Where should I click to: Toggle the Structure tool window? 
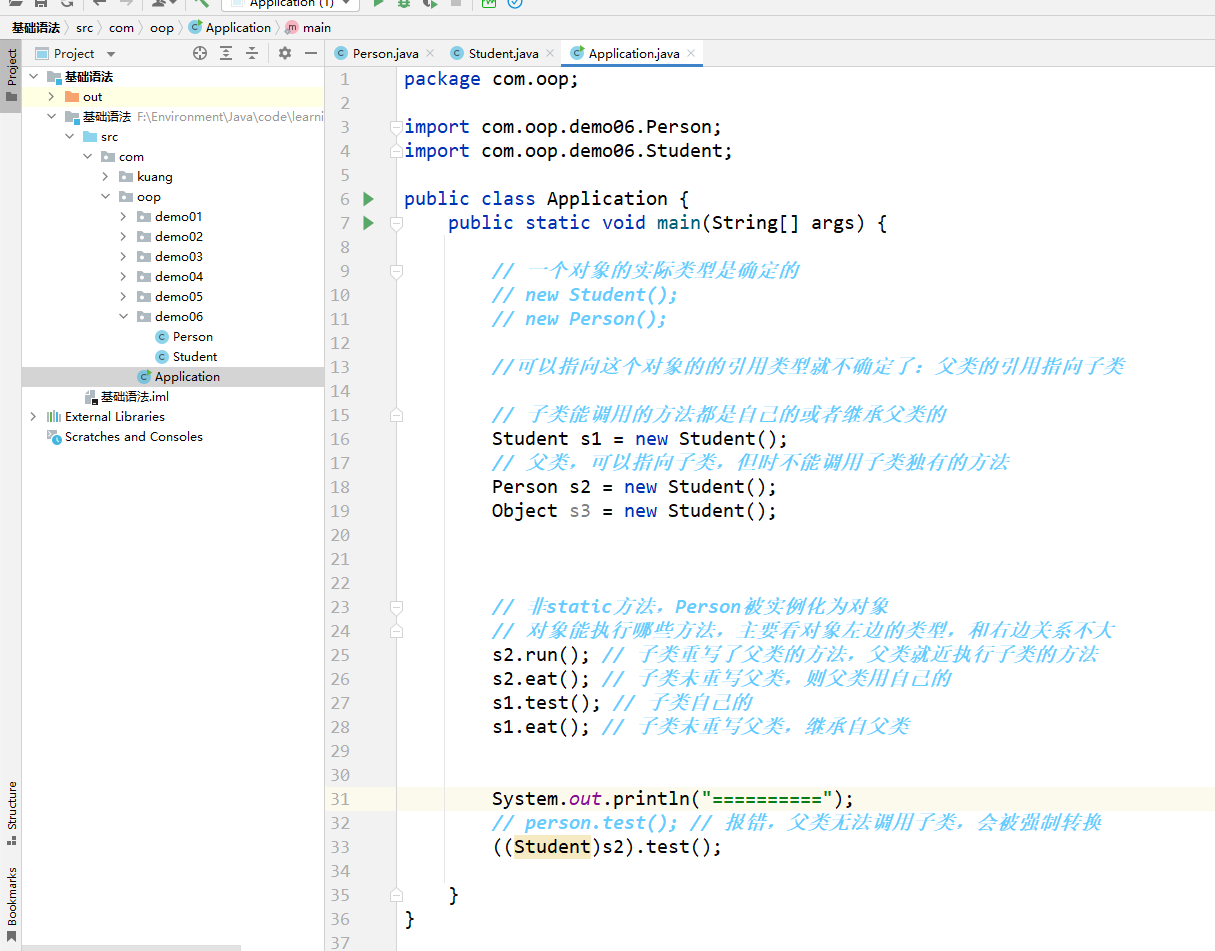11,812
